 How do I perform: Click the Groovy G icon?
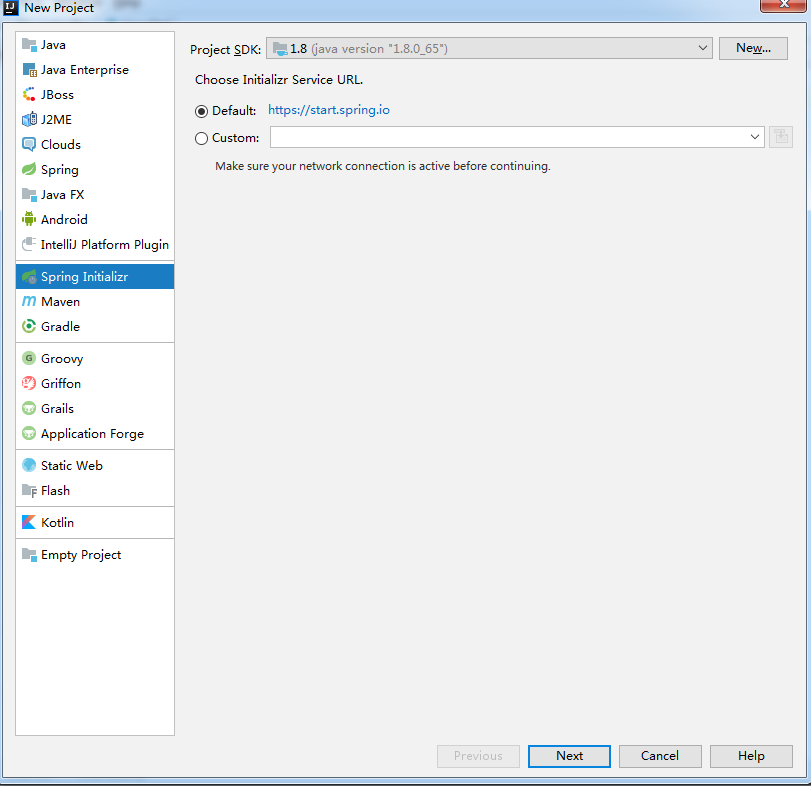(x=29, y=358)
